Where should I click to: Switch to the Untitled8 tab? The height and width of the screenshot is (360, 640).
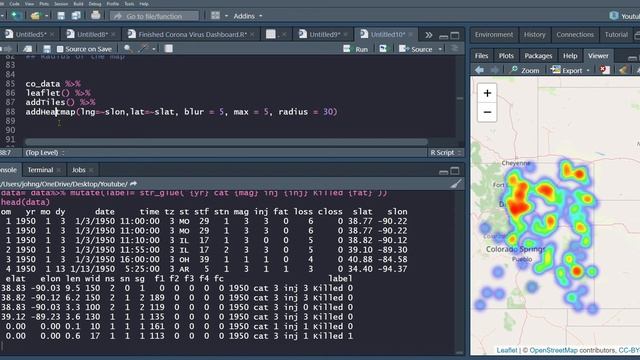click(93, 35)
